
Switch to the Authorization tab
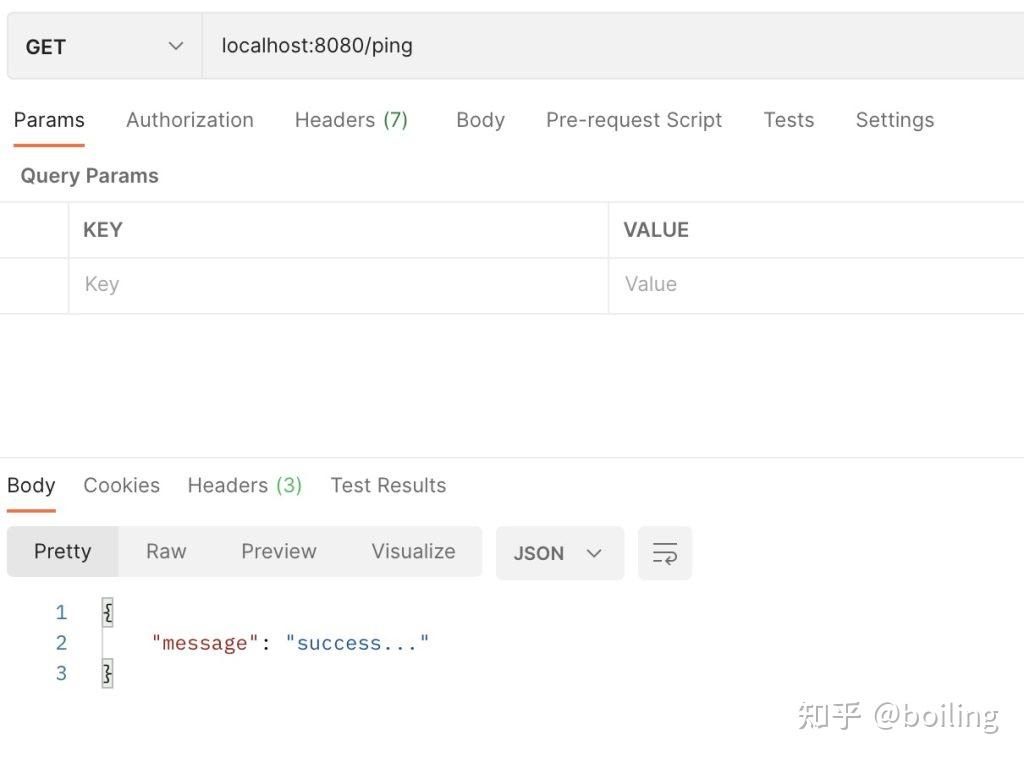(190, 120)
